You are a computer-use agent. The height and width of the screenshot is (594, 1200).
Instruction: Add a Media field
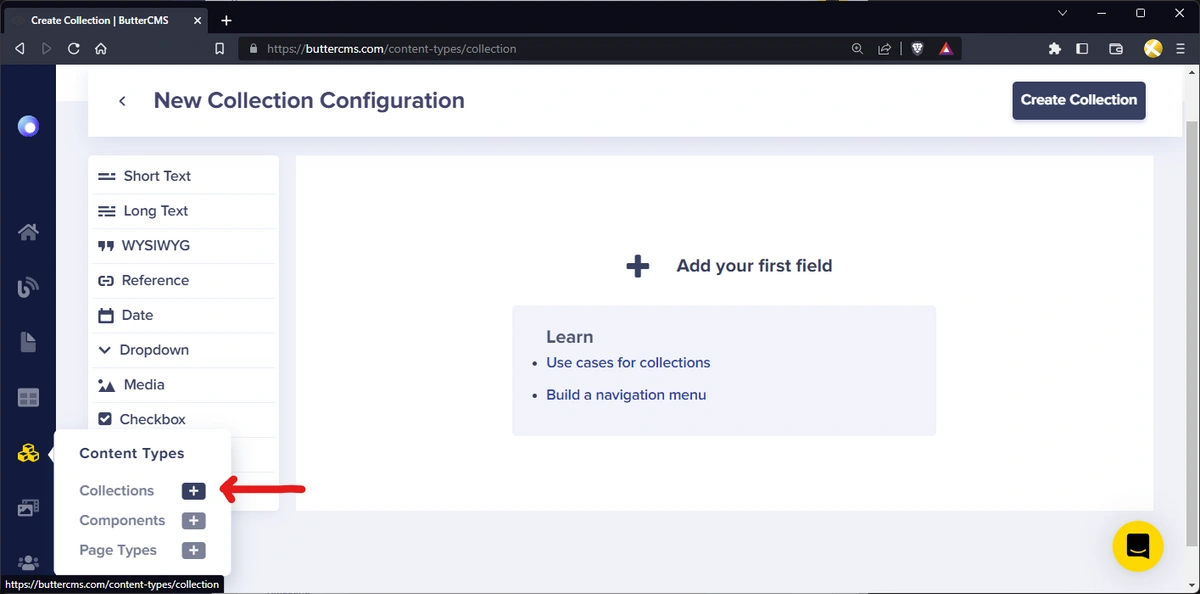pyautogui.click(x=183, y=385)
